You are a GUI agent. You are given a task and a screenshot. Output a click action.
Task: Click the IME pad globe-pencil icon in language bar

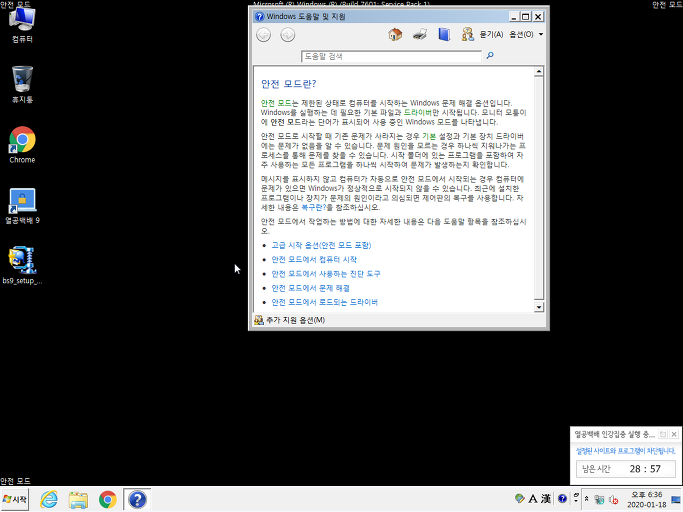pyautogui.click(x=519, y=498)
